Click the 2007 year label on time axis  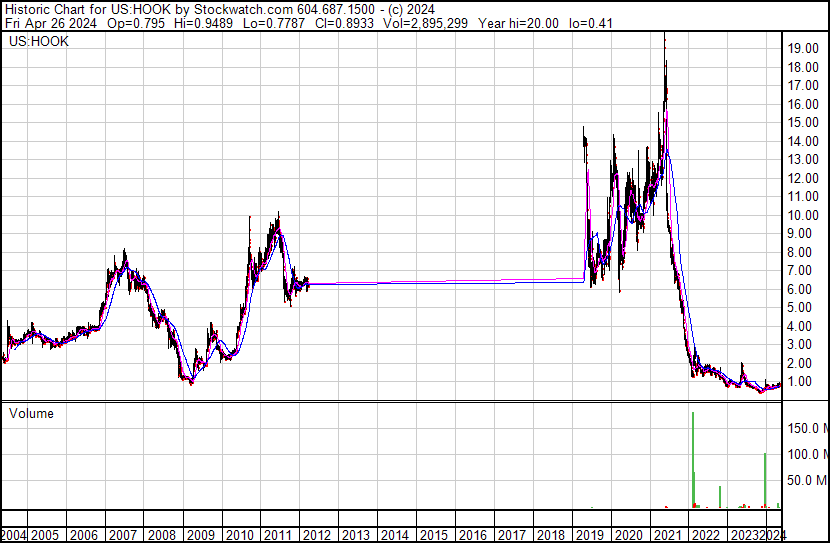coord(124,534)
